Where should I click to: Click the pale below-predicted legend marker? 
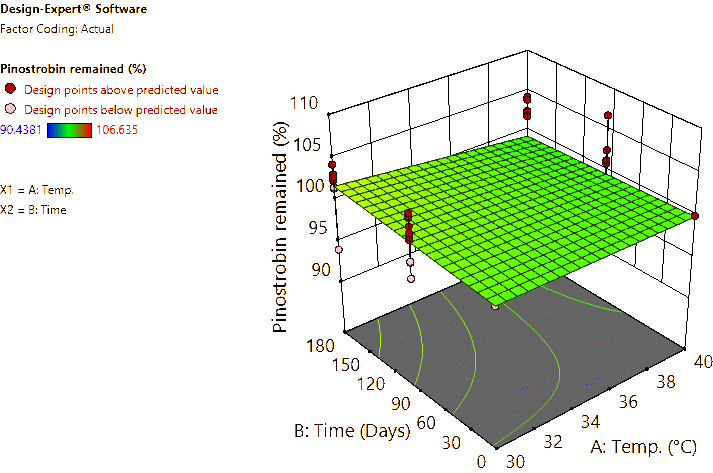pyautogui.click(x=11, y=108)
